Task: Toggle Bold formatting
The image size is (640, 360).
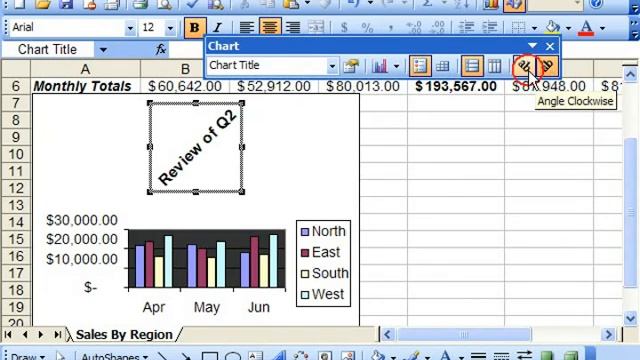Action: (194, 27)
